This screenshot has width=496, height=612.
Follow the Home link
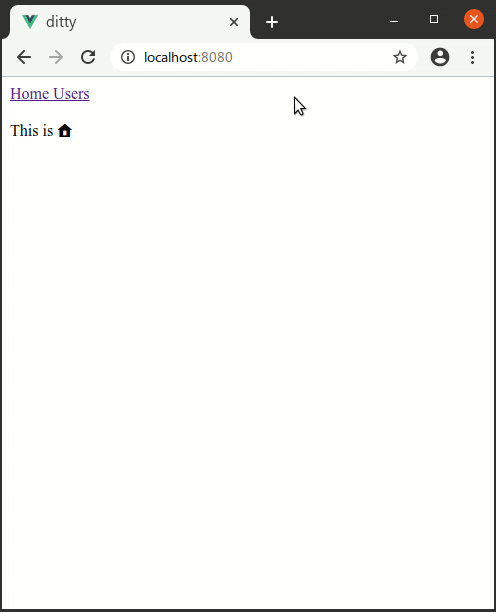(x=30, y=94)
